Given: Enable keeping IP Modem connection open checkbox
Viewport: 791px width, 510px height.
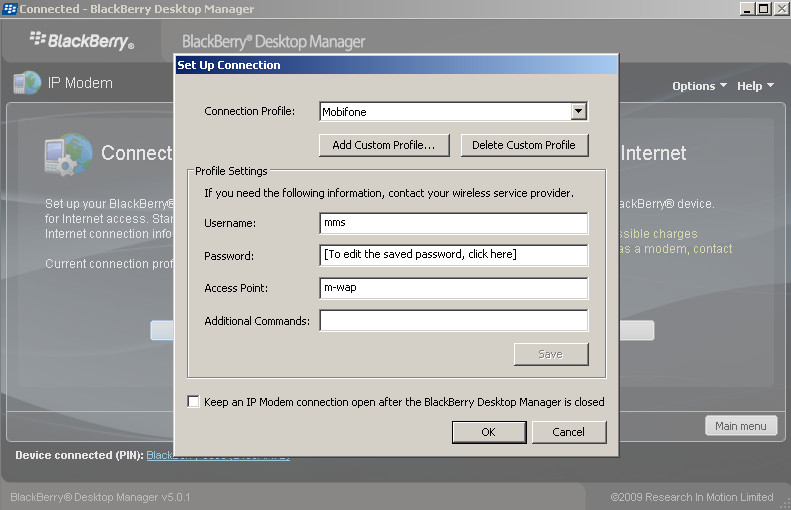Looking at the screenshot, I should point(194,402).
